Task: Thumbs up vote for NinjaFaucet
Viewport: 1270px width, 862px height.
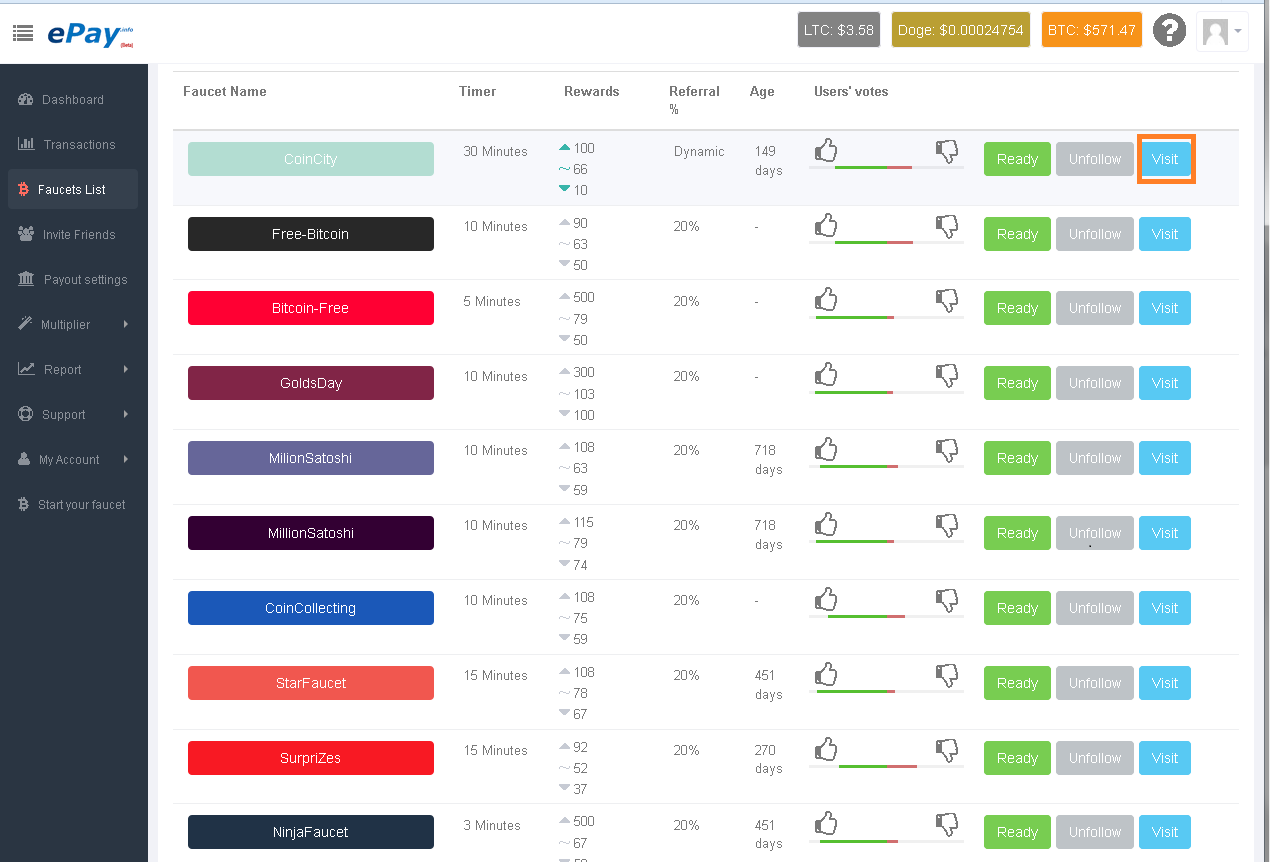Action: [x=826, y=824]
